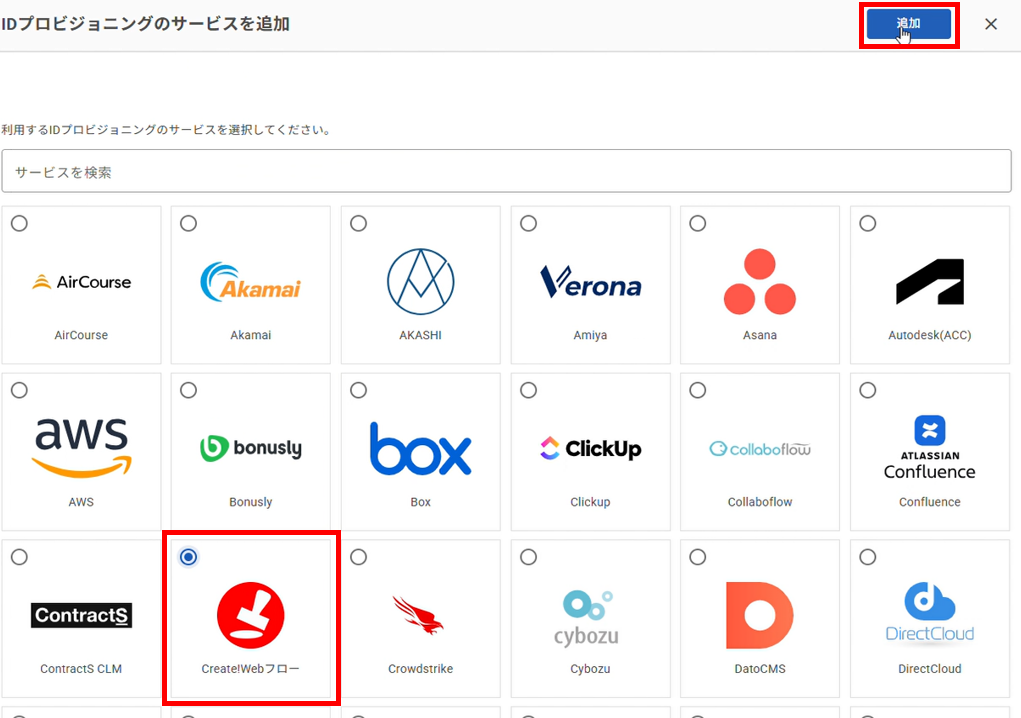Click the AWS logo
Viewport: 1021px width, 718px height.
tap(81, 449)
